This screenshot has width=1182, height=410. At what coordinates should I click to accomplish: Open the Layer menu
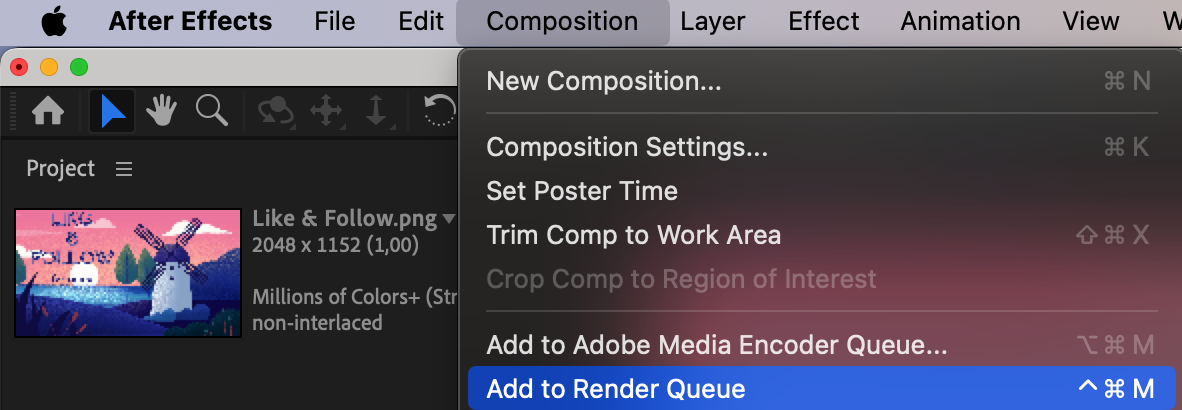[713, 21]
